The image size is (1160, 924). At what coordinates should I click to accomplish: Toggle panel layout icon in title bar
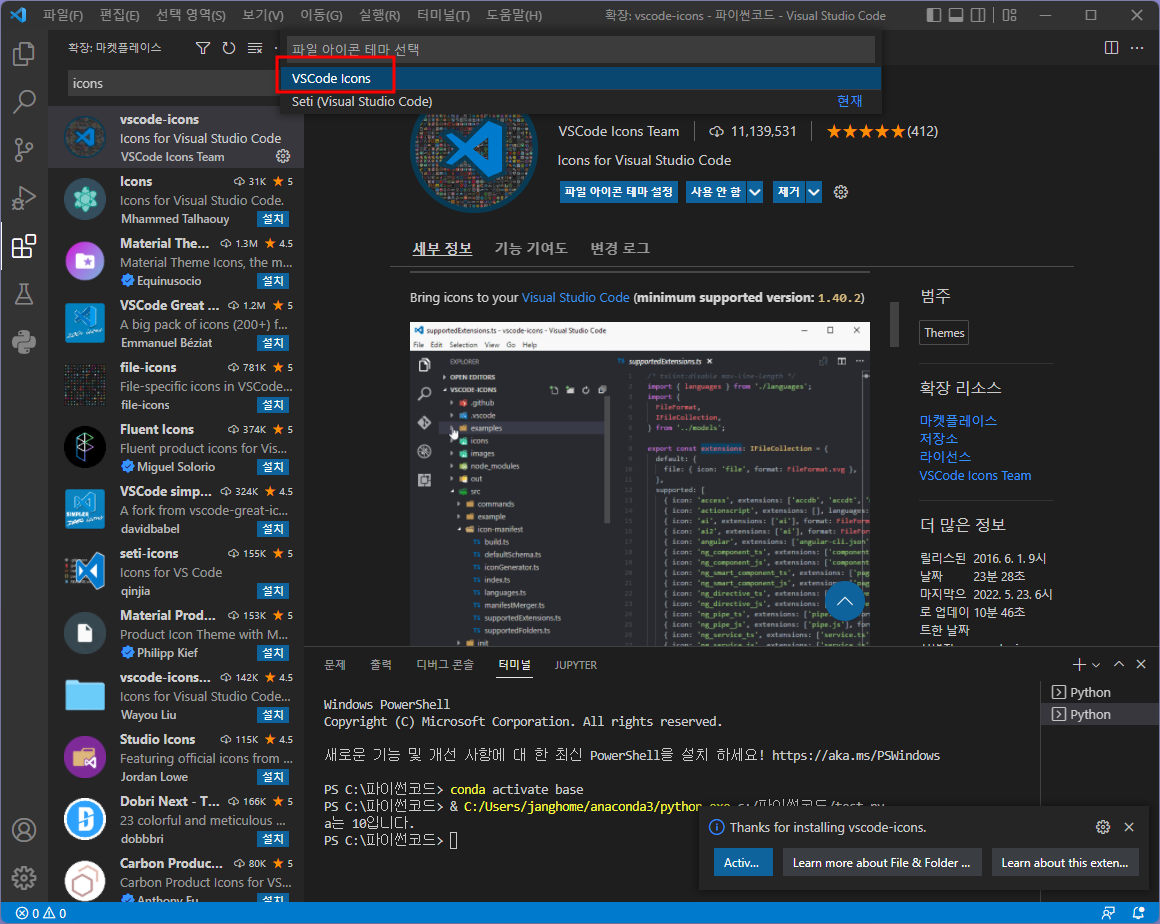(x=956, y=15)
